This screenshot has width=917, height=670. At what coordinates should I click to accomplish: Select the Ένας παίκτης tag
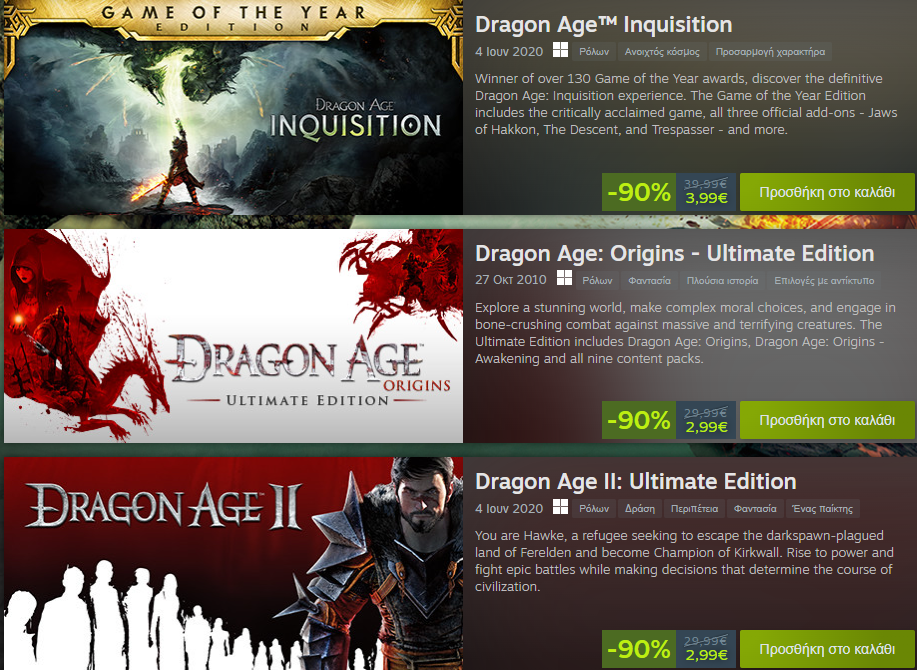[x=822, y=509]
